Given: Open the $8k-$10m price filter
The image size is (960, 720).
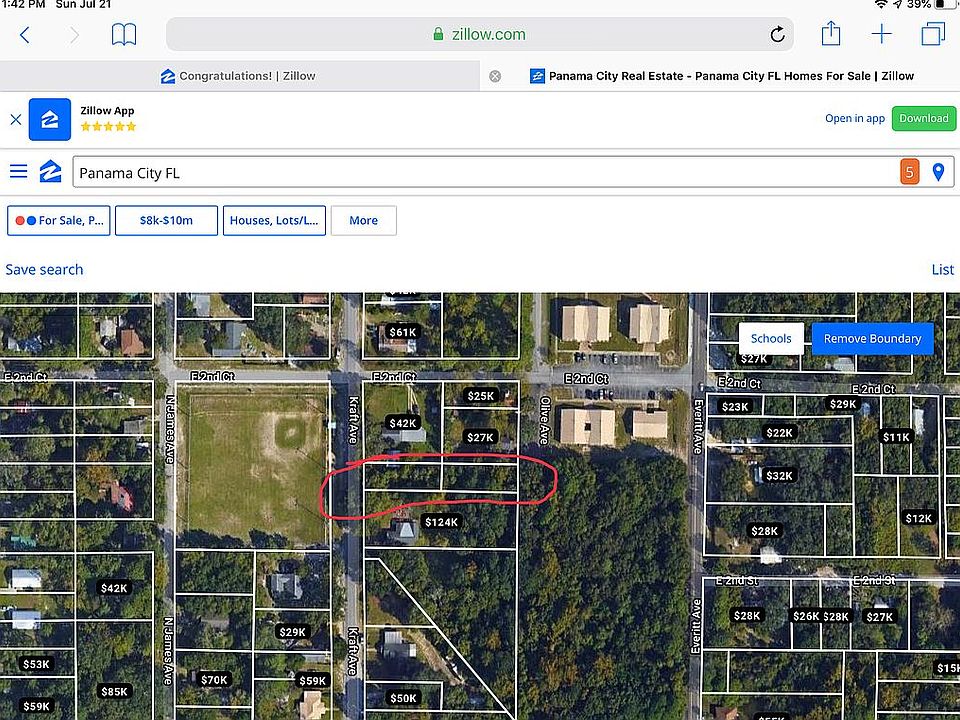Looking at the screenshot, I should pyautogui.click(x=166, y=220).
